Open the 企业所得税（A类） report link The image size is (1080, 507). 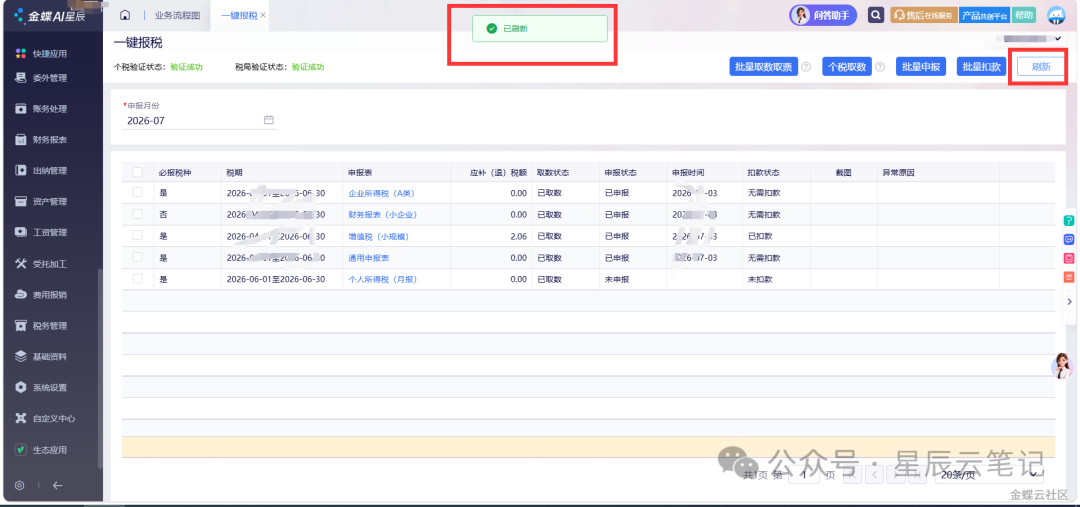click(382, 194)
